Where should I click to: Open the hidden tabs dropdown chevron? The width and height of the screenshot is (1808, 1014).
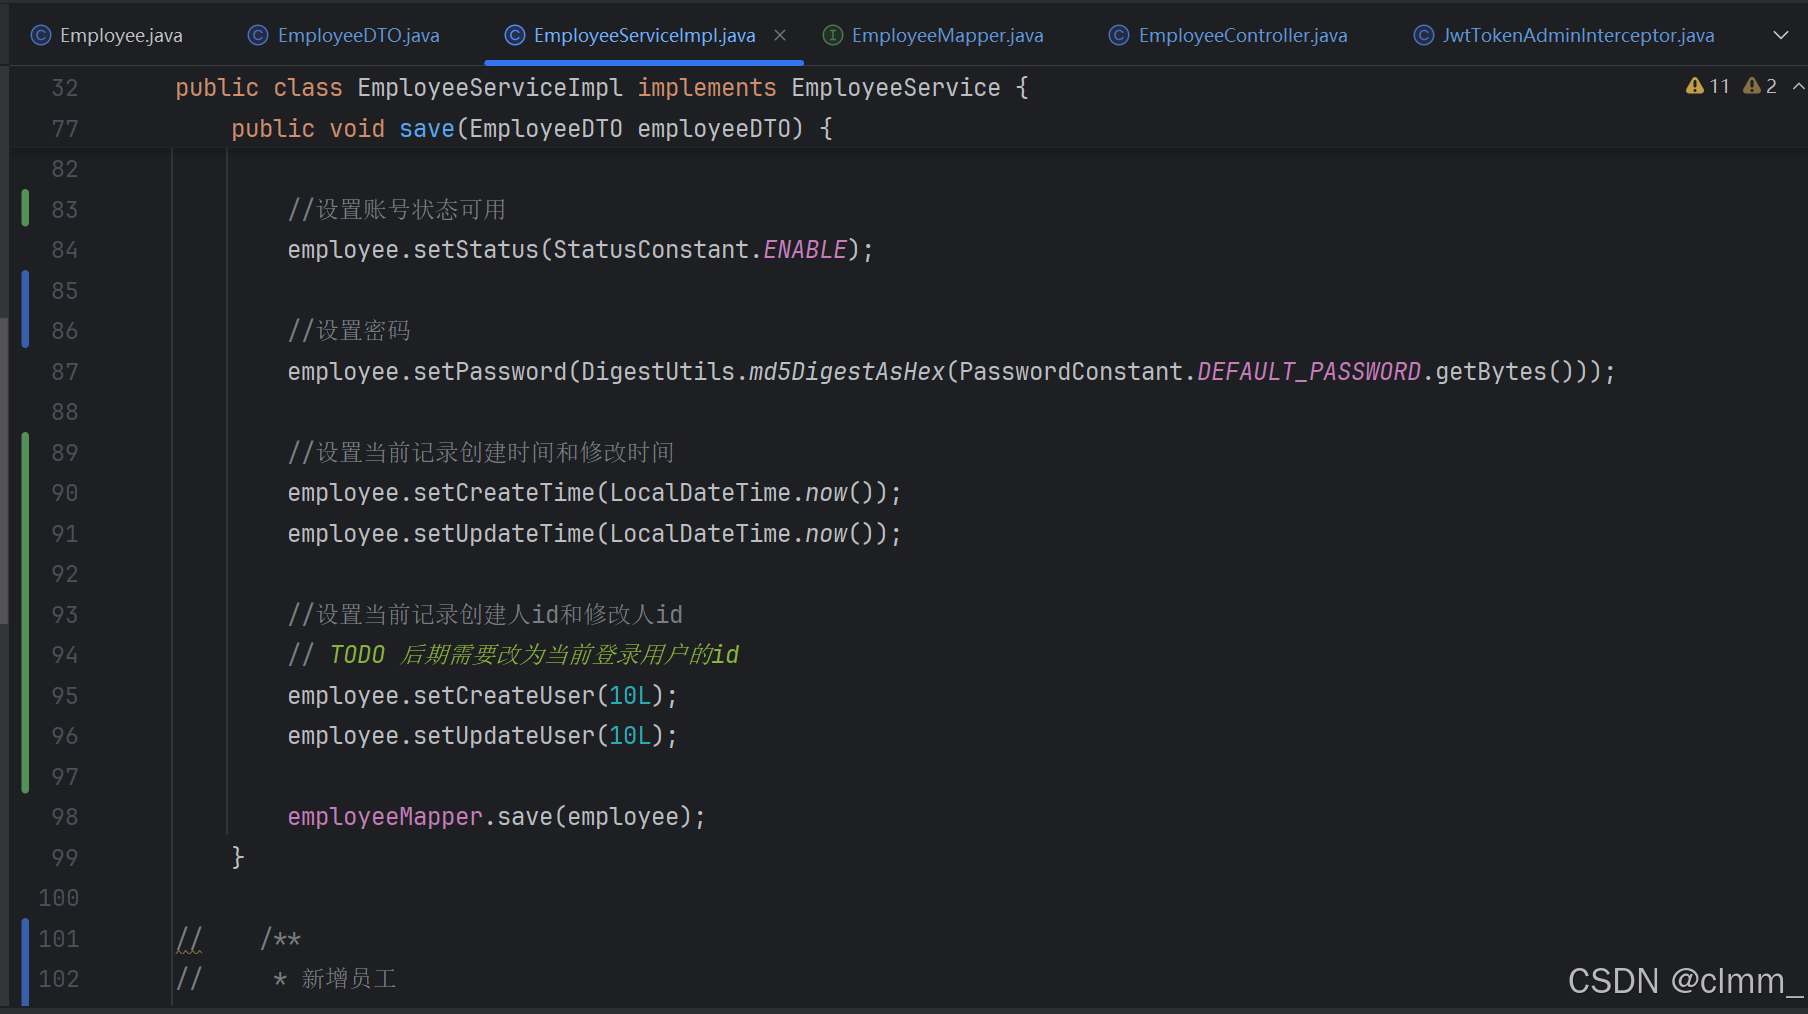click(x=1781, y=34)
